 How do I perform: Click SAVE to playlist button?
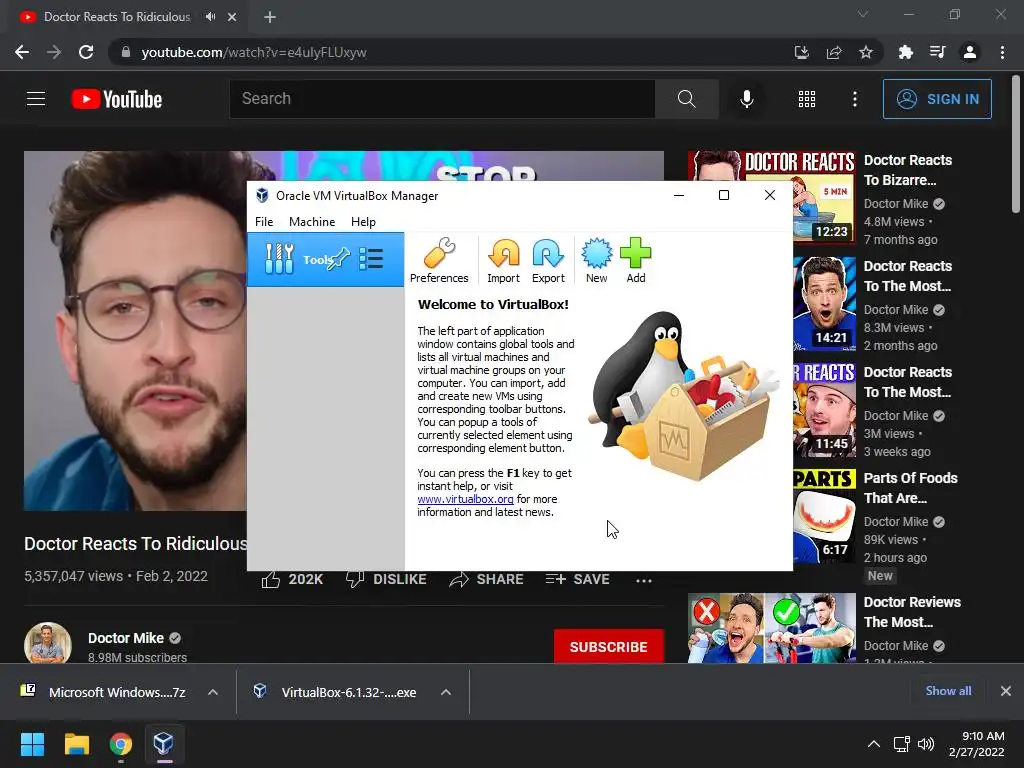point(578,579)
